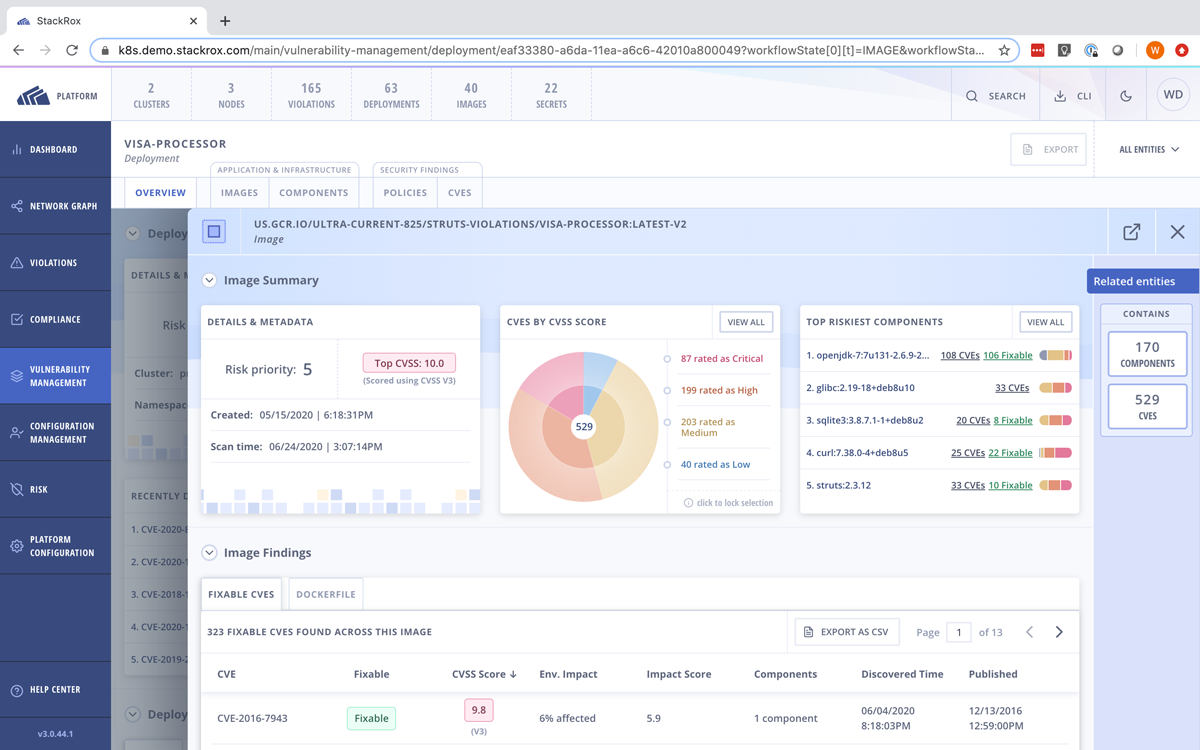
Task: Open image in external view icon
Action: point(1131,232)
